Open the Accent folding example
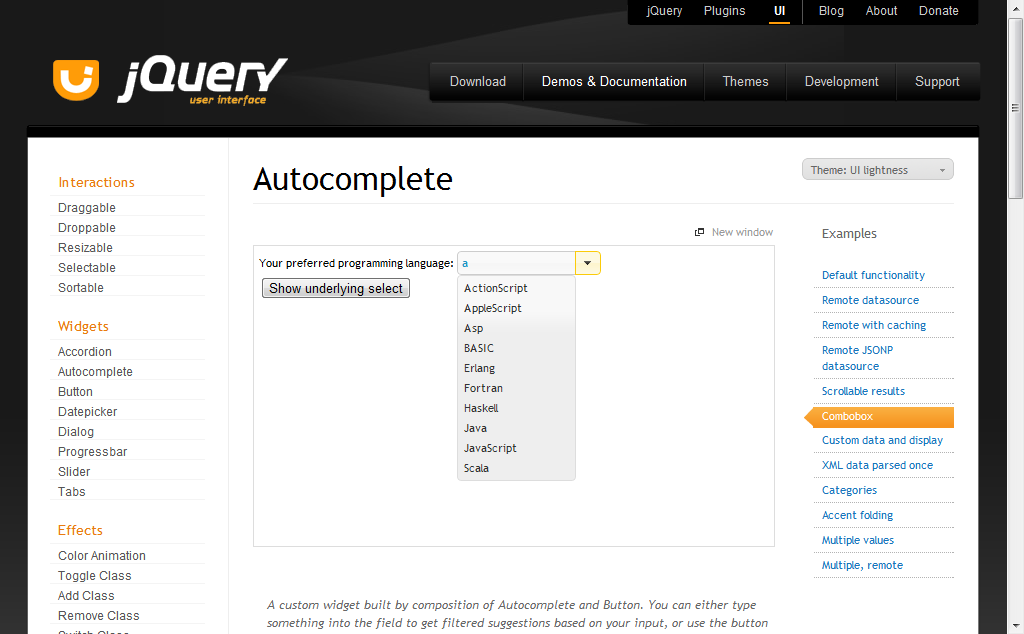This screenshot has width=1024, height=634. click(857, 515)
